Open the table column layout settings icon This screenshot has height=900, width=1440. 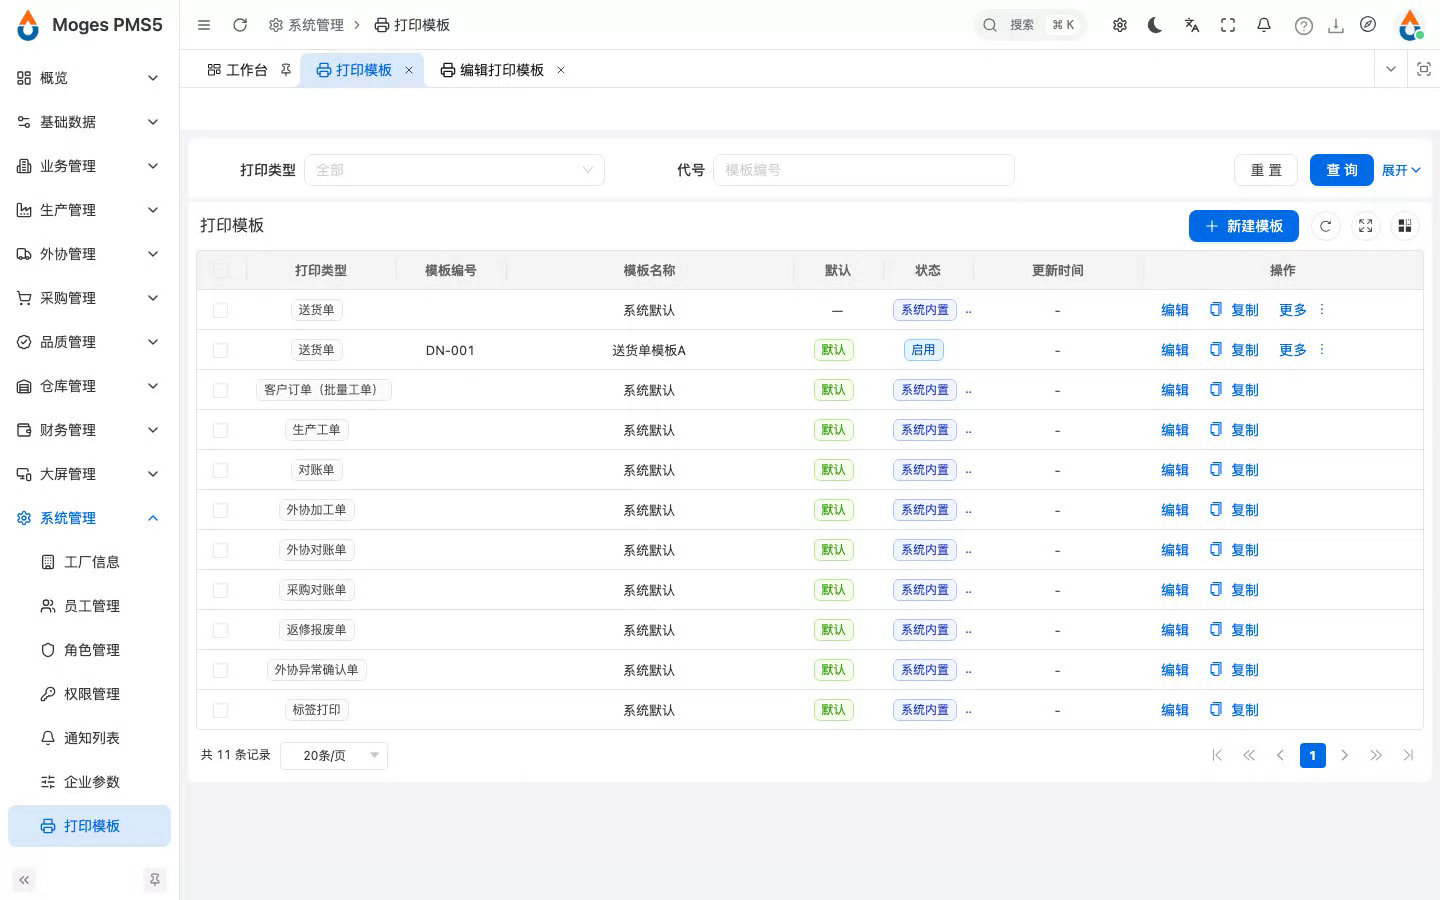1405,226
